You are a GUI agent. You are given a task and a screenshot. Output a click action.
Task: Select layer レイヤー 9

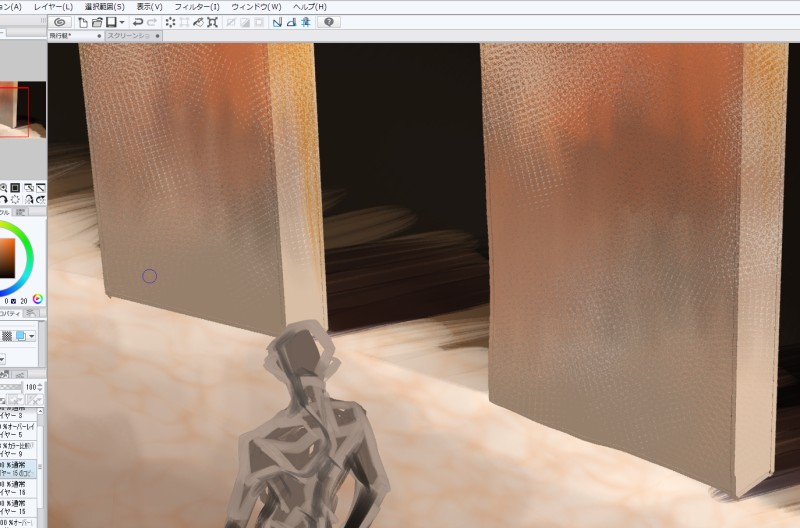coord(18,450)
